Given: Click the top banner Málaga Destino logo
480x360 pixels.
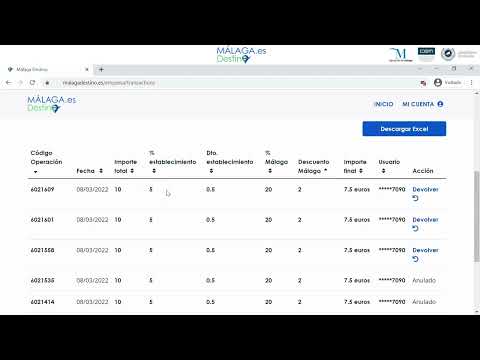Looking at the screenshot, I should pyautogui.click(x=241, y=55).
